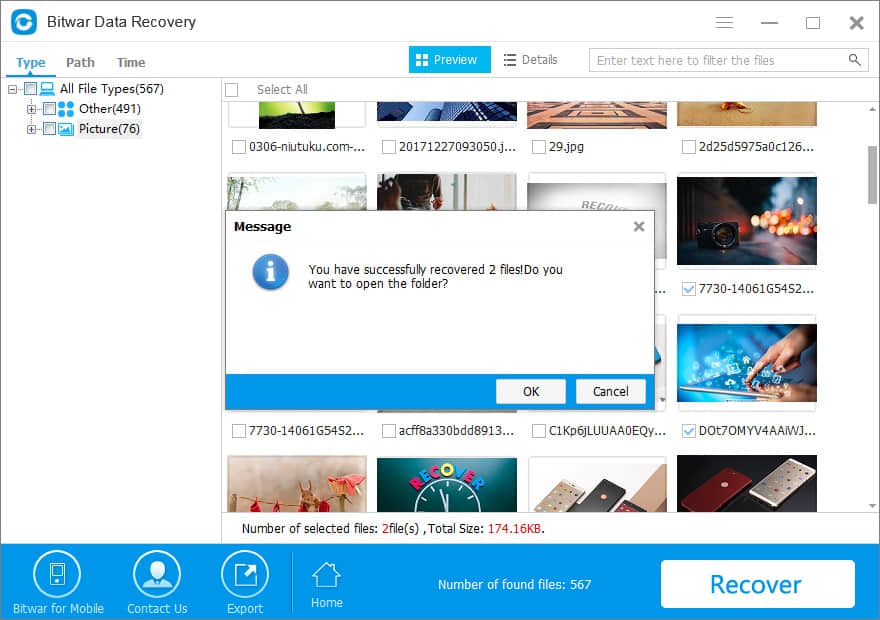The height and width of the screenshot is (620, 880).
Task: Expand the Picture(76) tree node
Action: [x=31, y=130]
